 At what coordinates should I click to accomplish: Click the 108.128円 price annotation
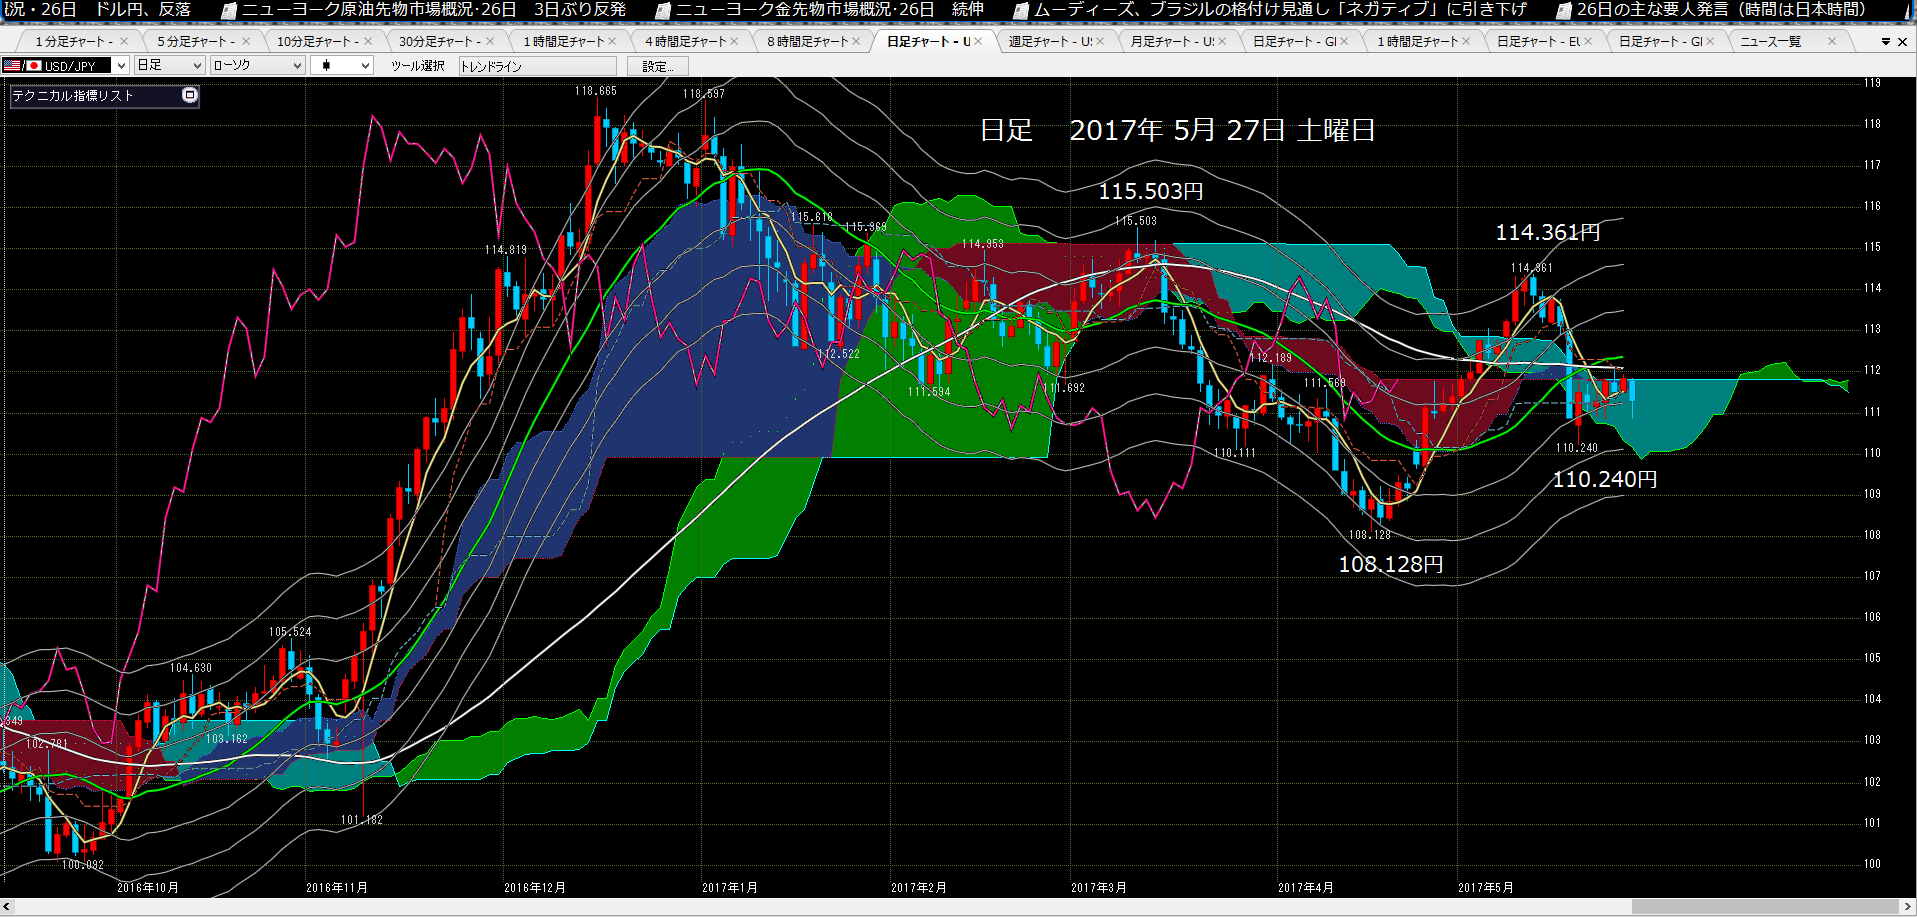[x=1391, y=565]
